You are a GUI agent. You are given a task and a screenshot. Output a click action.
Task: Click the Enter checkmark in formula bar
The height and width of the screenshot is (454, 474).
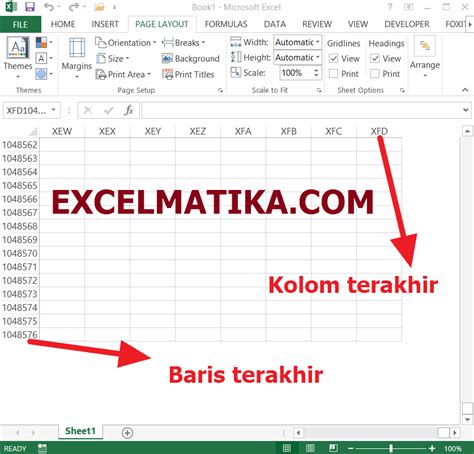[109, 110]
